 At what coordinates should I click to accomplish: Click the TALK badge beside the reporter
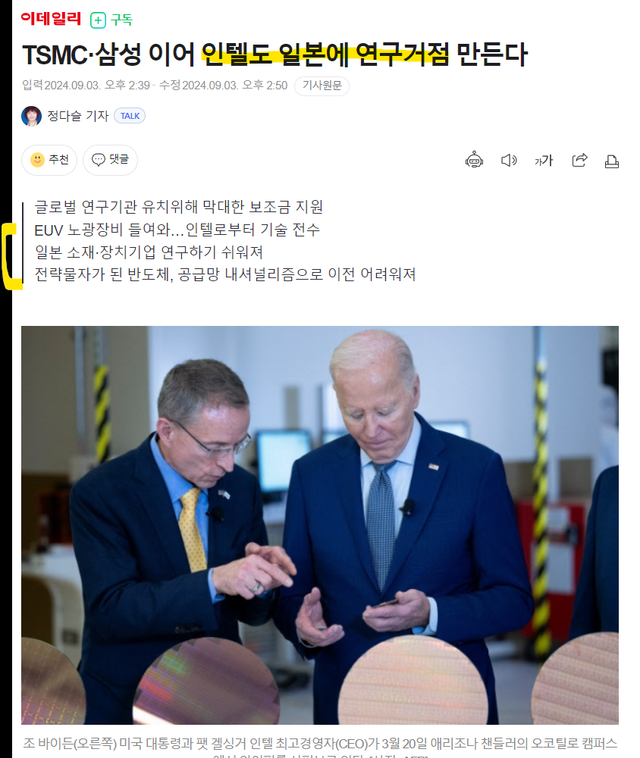[130, 116]
